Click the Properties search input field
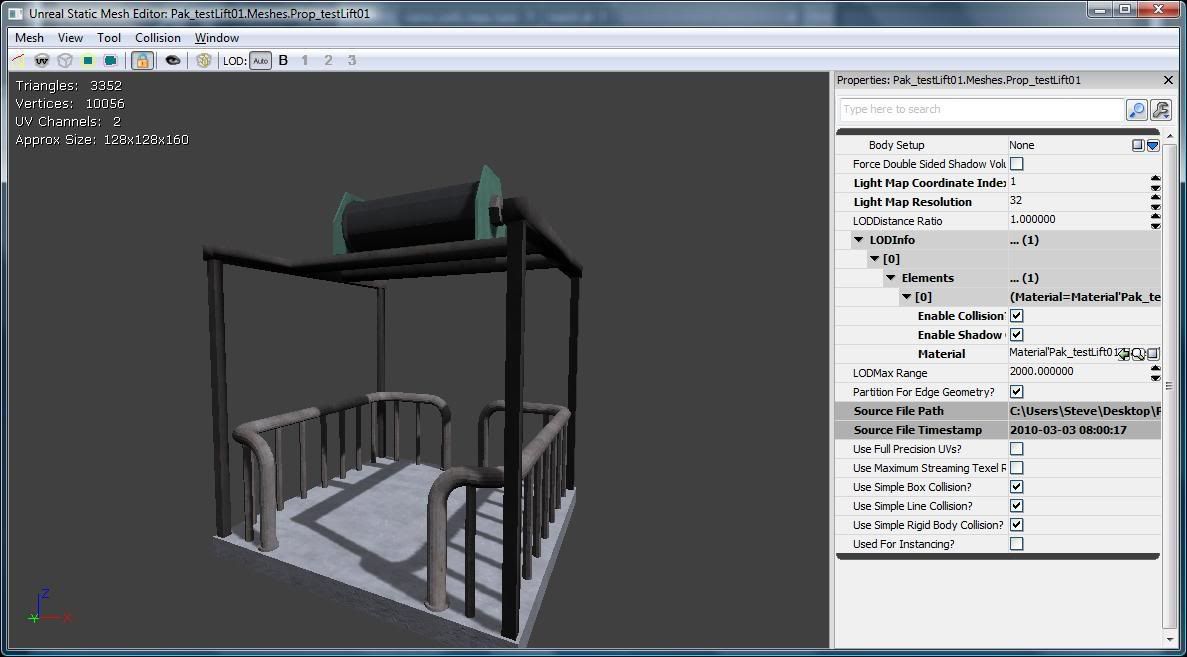 click(981, 110)
